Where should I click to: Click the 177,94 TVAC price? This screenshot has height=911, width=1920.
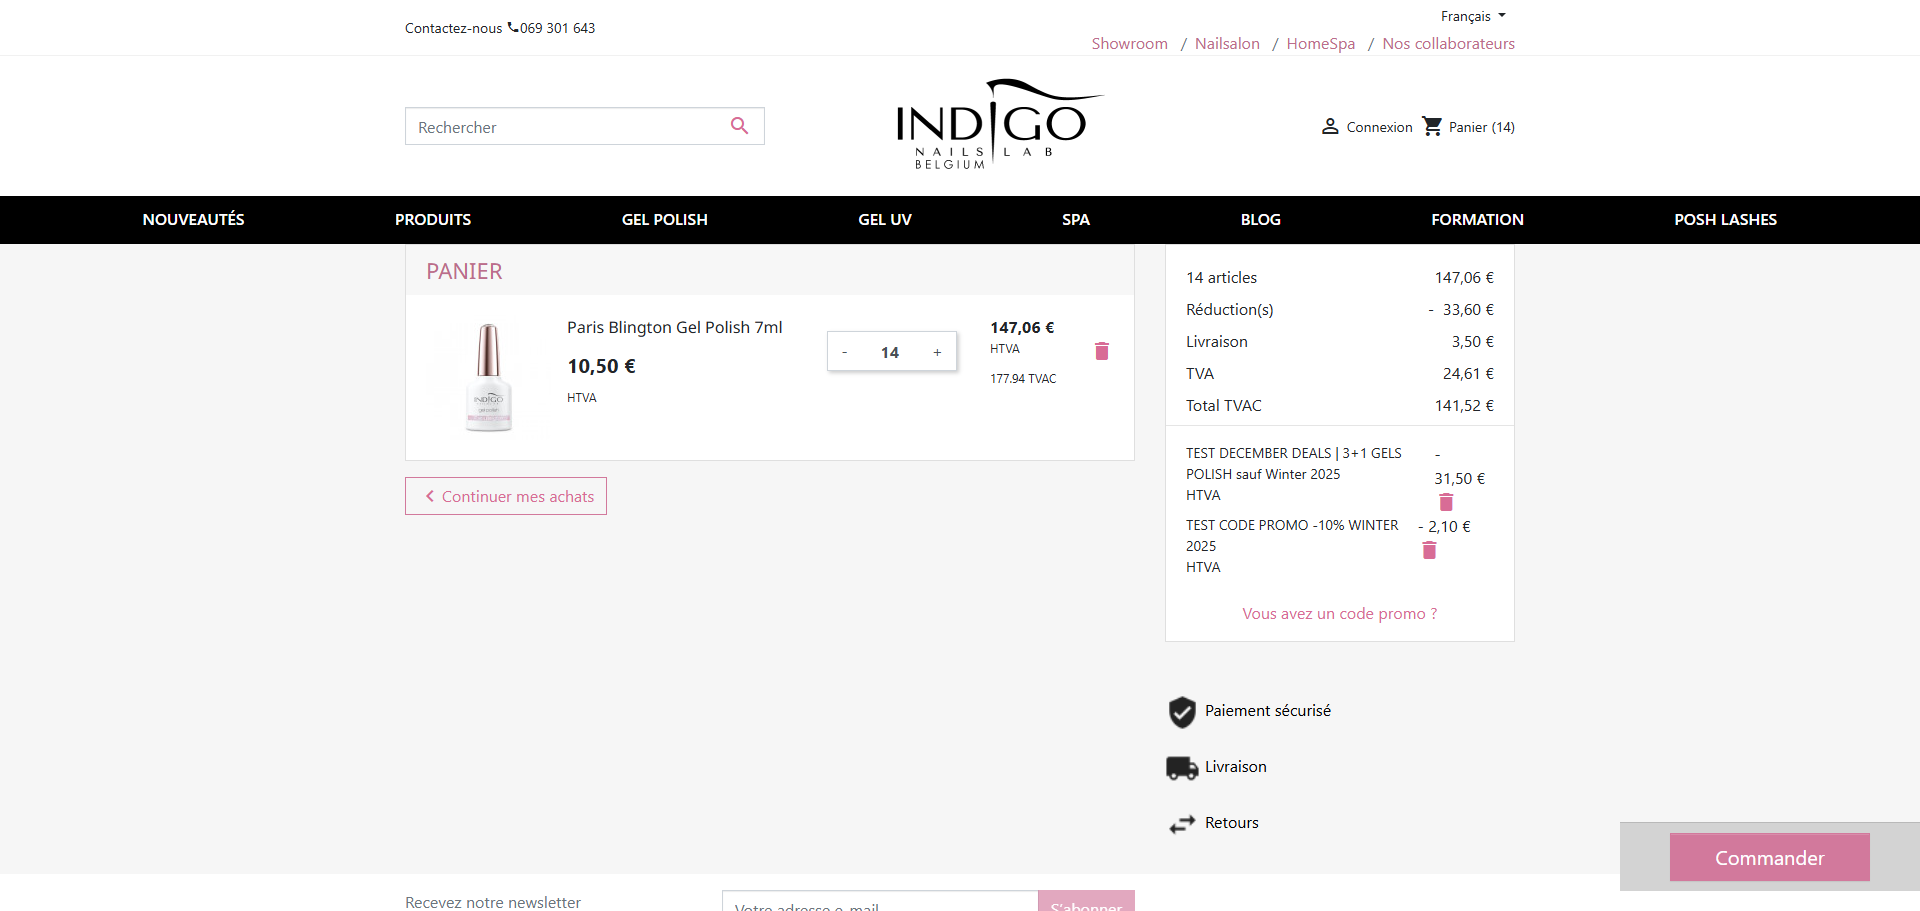point(1023,379)
